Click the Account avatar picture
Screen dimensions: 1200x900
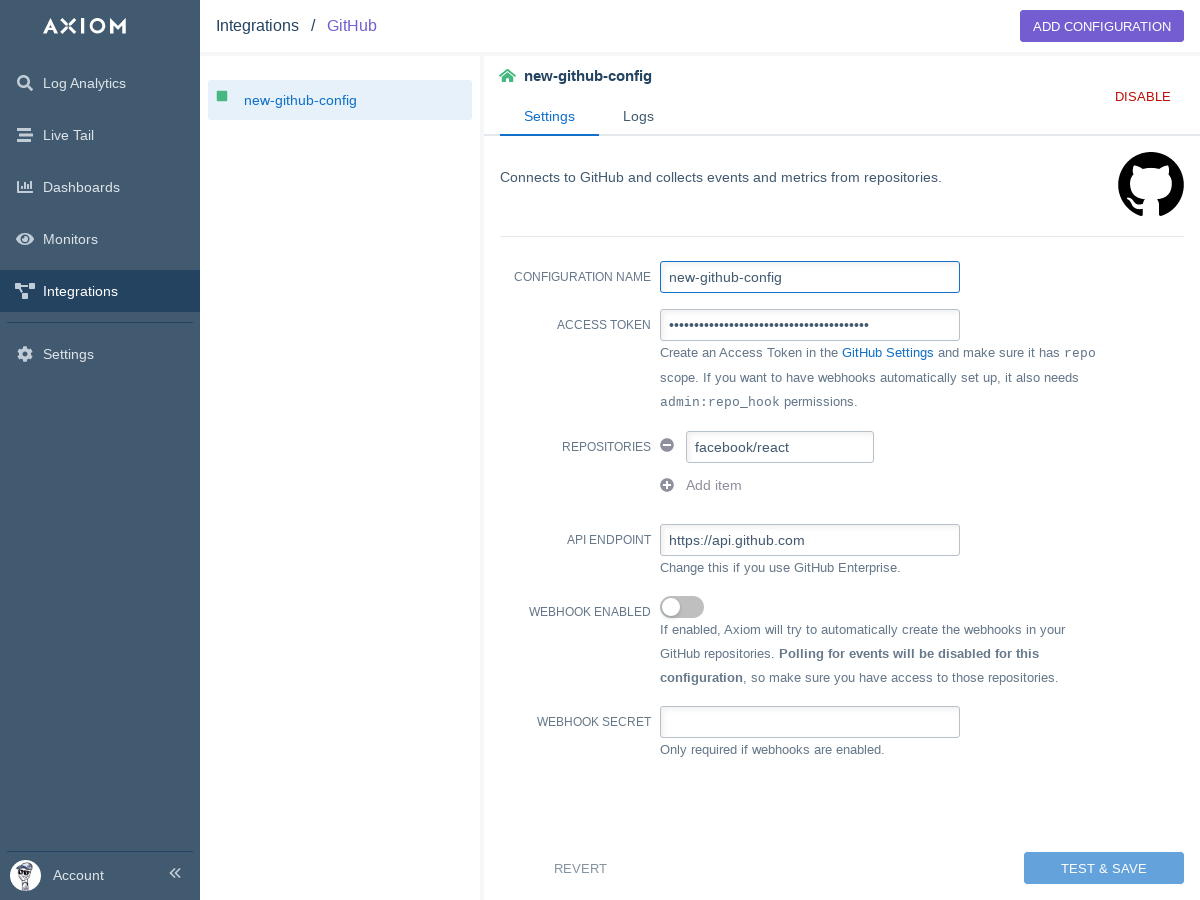click(25, 875)
